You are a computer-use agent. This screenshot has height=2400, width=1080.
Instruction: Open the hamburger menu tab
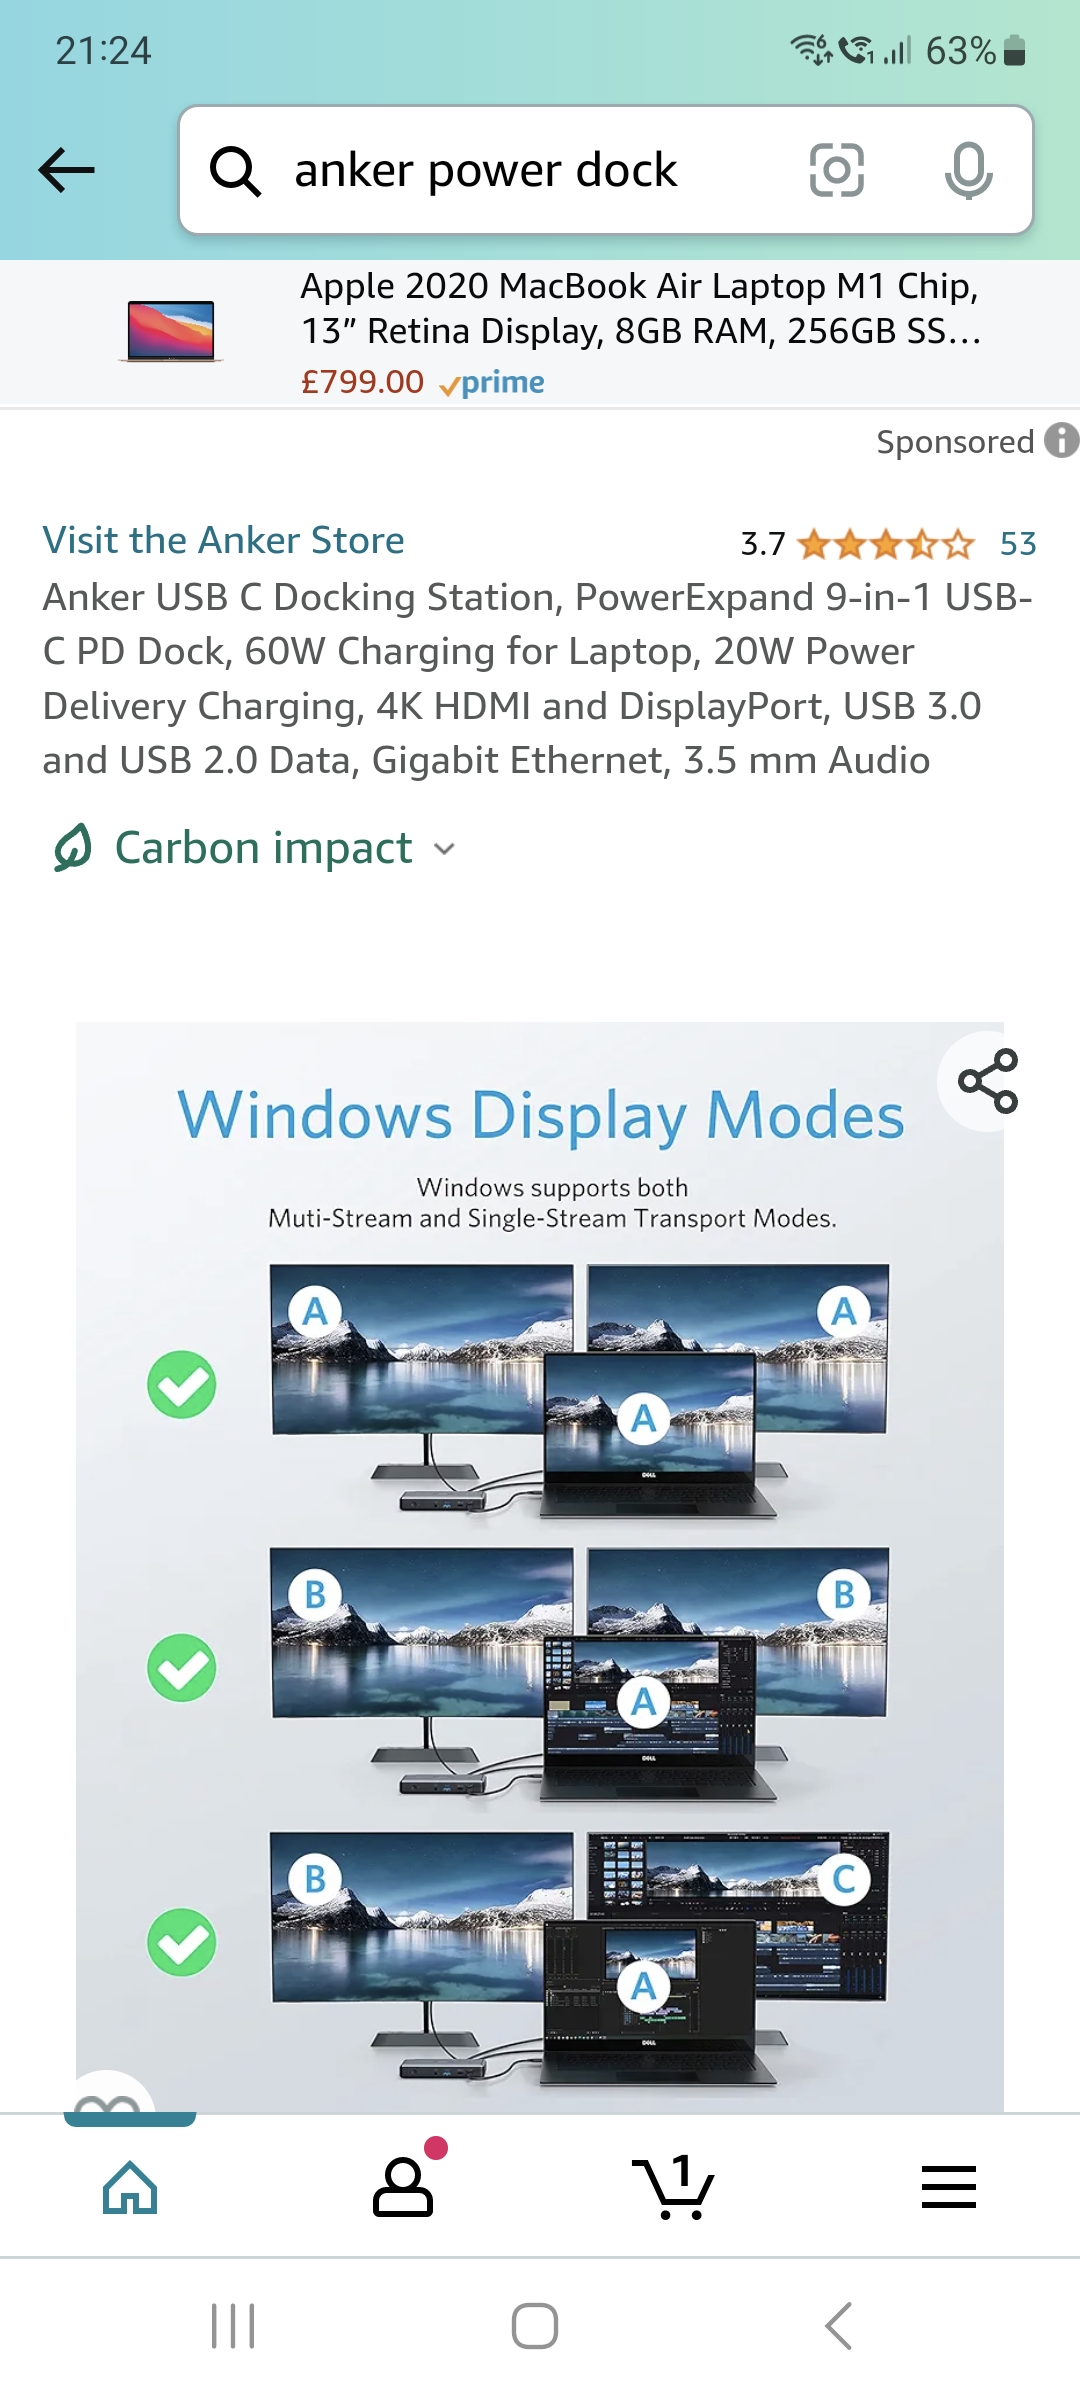pyautogui.click(x=948, y=2186)
